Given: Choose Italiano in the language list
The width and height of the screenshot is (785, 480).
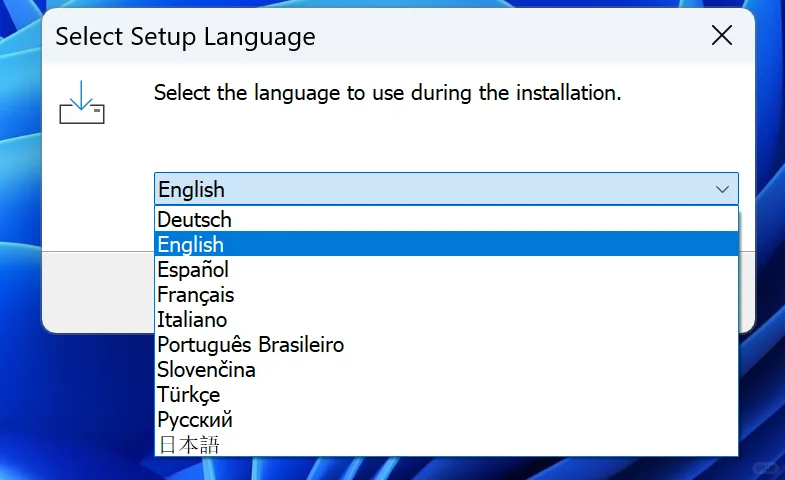Looking at the screenshot, I should pyautogui.click(x=446, y=319).
